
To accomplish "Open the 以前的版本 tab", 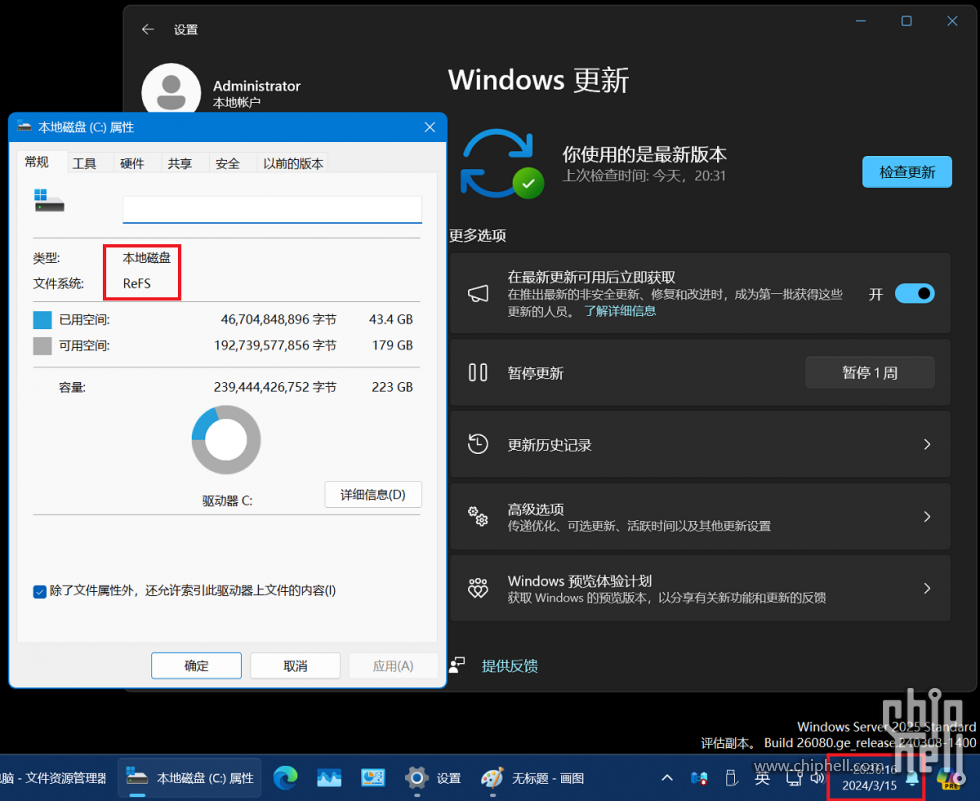I will 293,163.
